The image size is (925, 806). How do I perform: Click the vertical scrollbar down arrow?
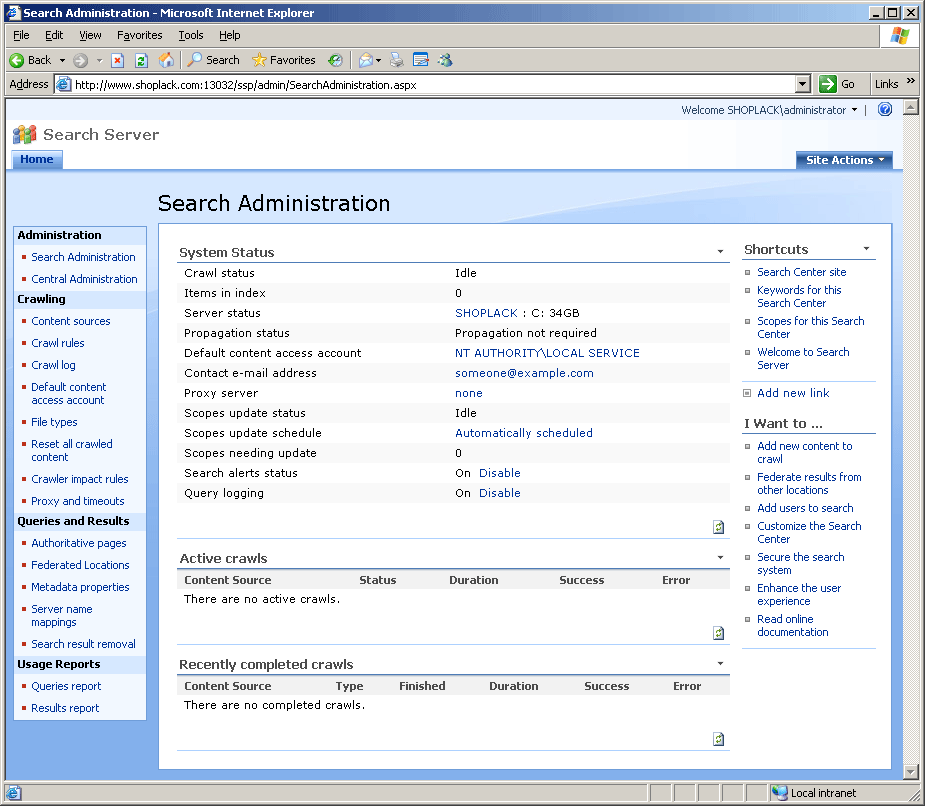(911, 771)
